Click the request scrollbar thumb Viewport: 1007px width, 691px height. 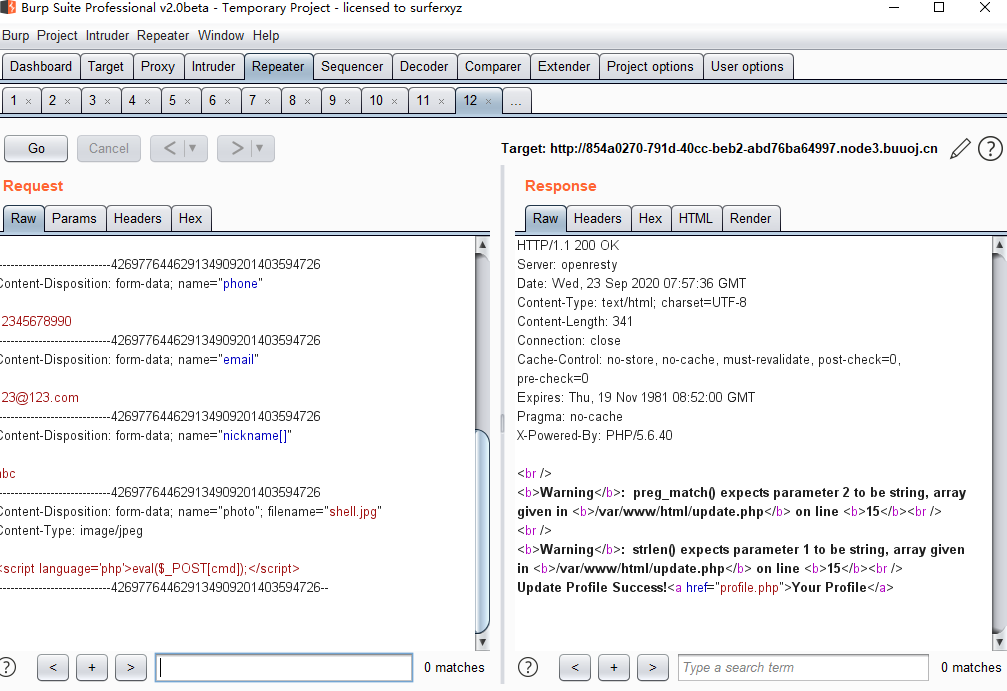[x=482, y=531]
